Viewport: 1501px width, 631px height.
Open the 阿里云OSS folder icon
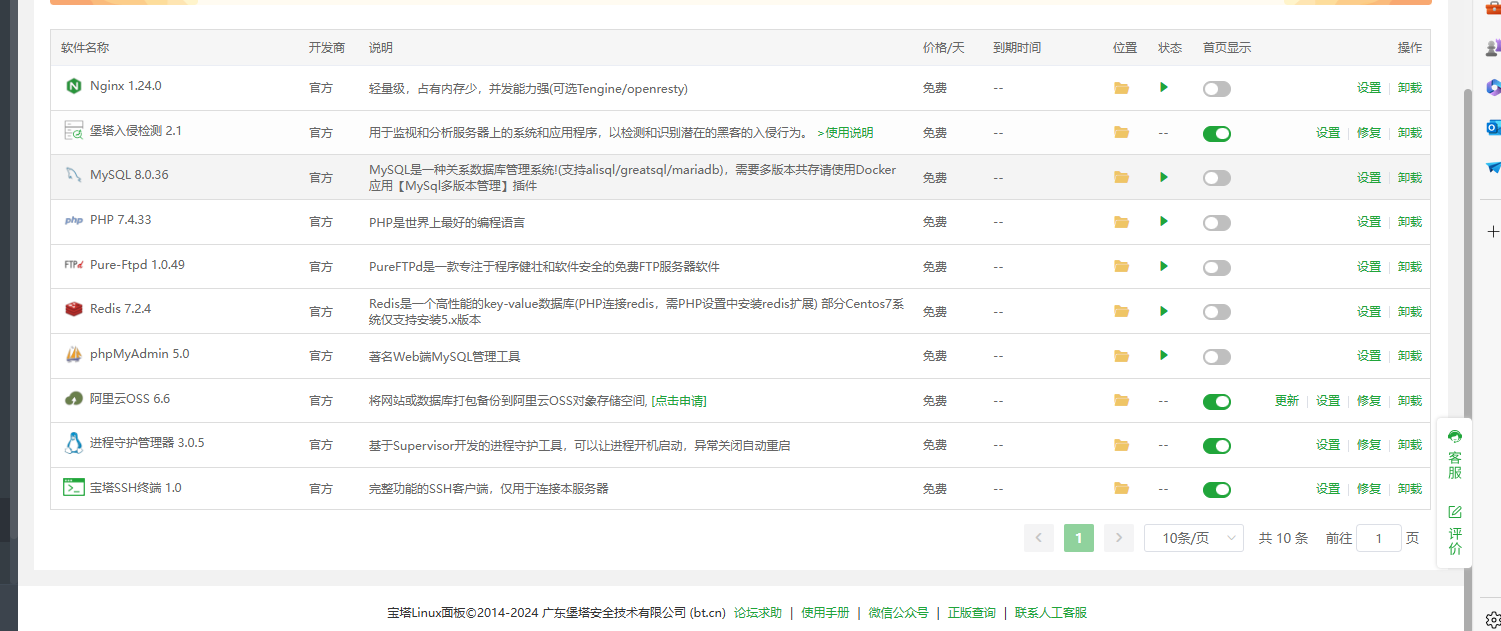click(x=1121, y=400)
